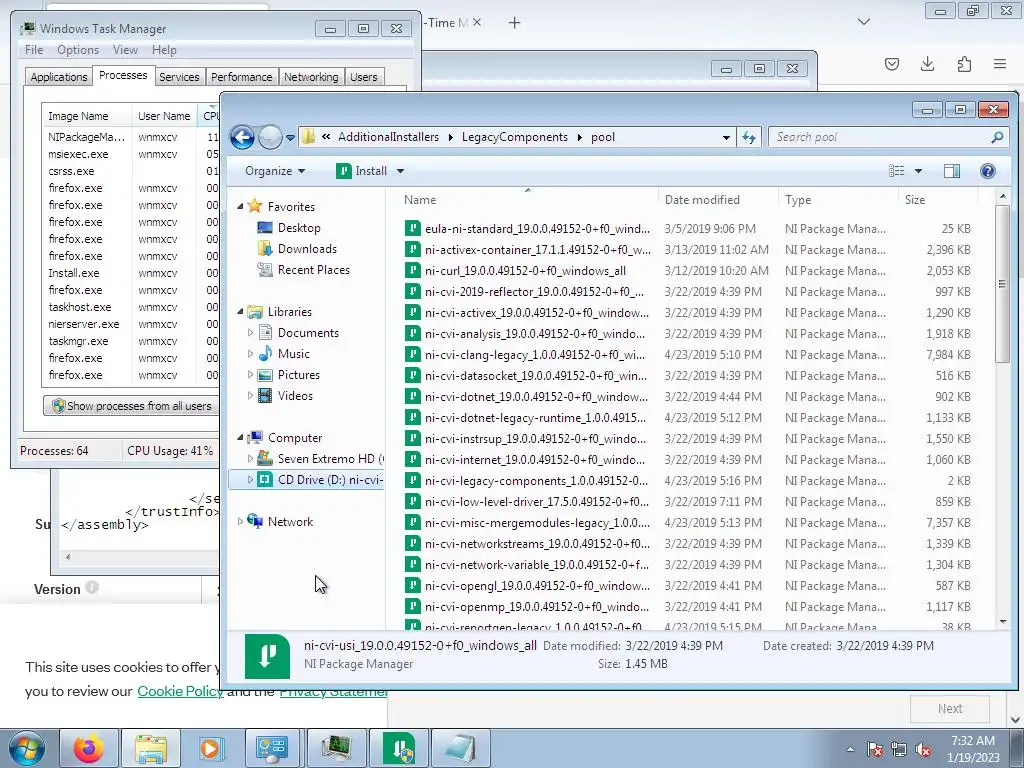This screenshot has width=1024, height=768.
Task: Open the Organize dropdown
Action: (275, 171)
